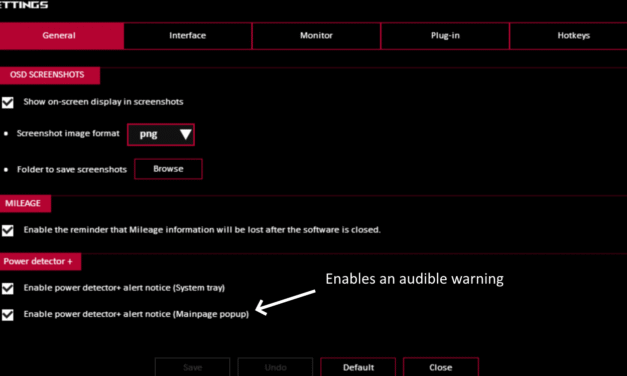Close the settings dialog
The image size is (627, 376).
(441, 367)
